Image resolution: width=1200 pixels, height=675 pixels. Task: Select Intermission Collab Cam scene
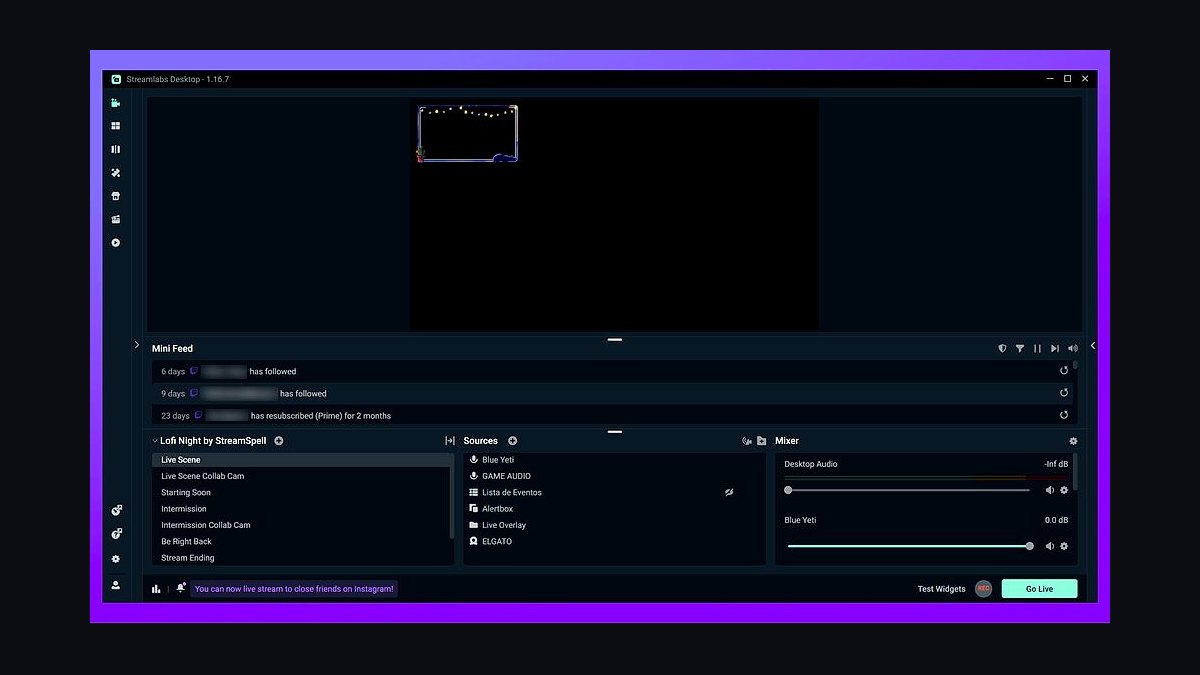302,525
